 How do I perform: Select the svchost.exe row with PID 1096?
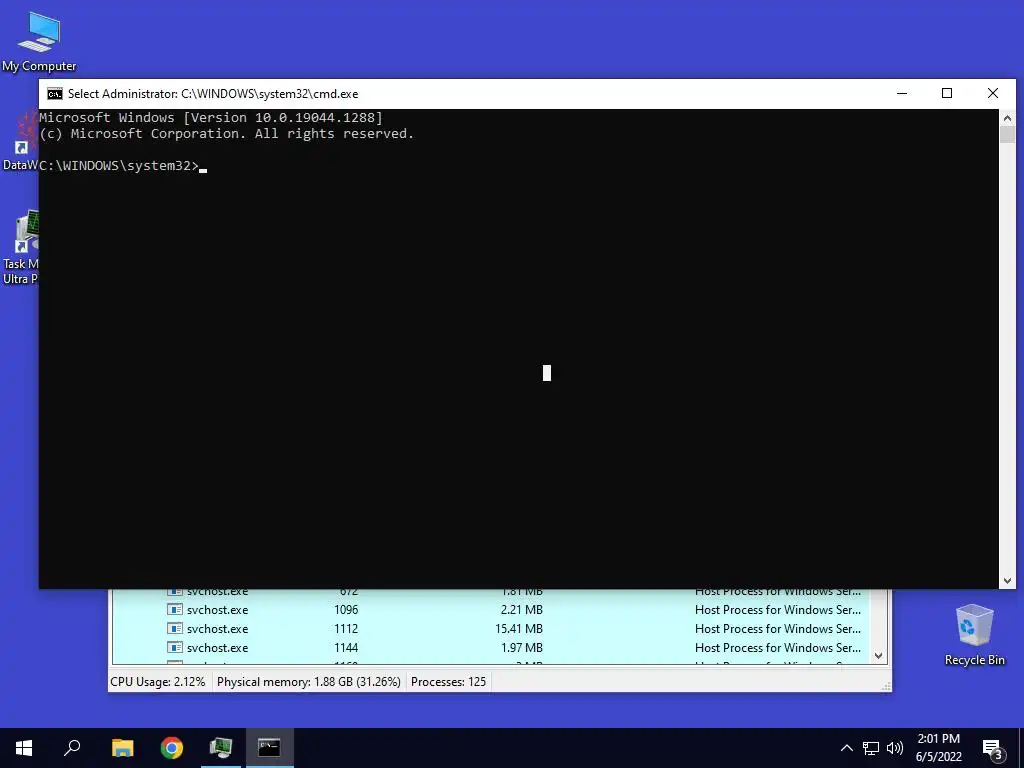click(x=490, y=610)
